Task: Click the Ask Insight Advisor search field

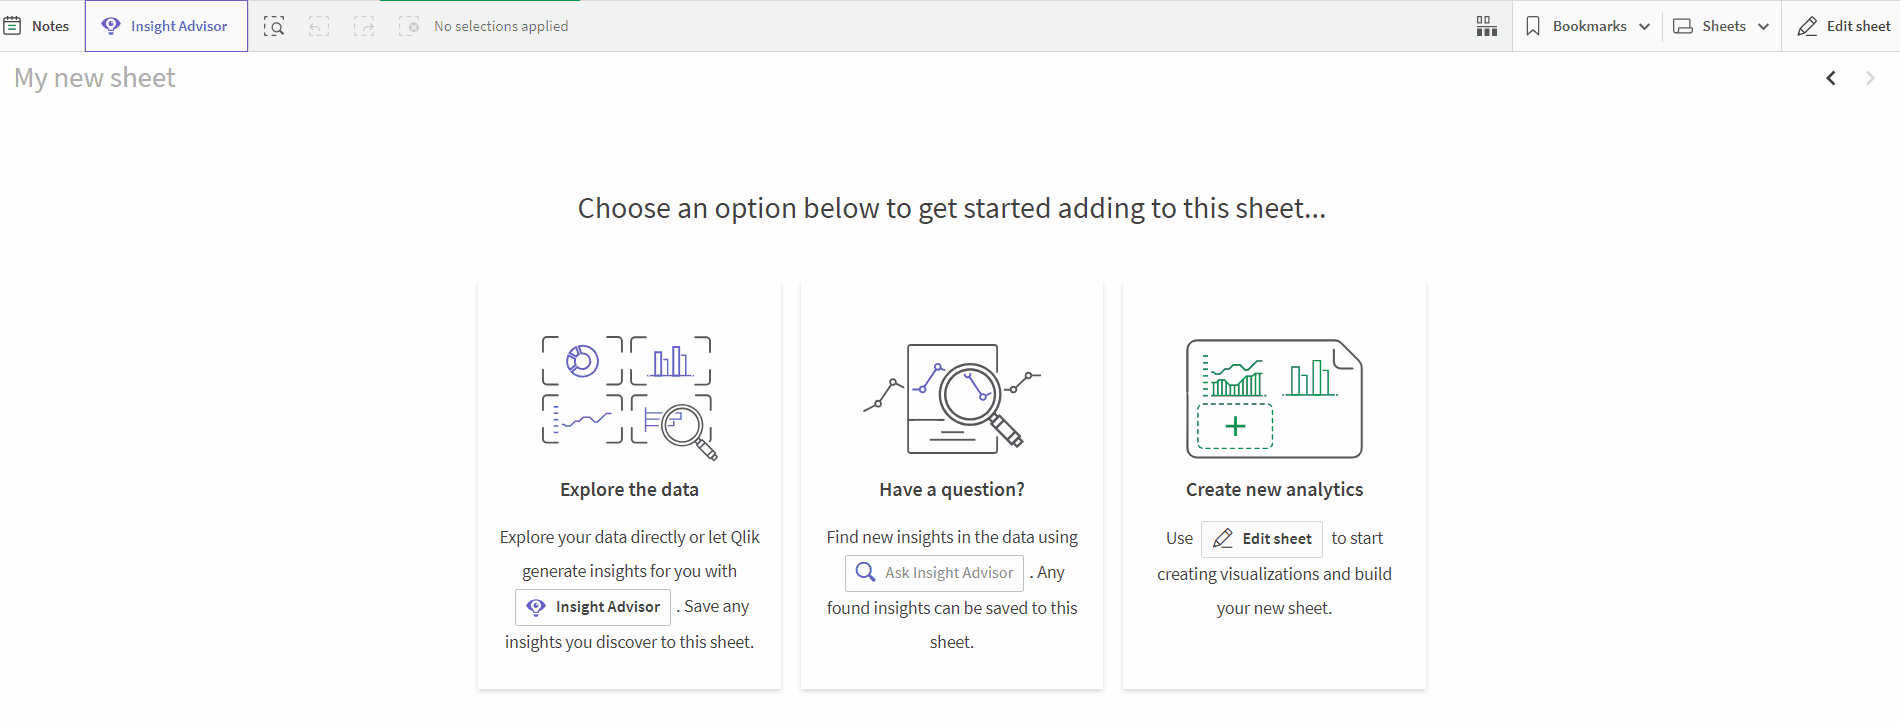Action: click(x=934, y=573)
